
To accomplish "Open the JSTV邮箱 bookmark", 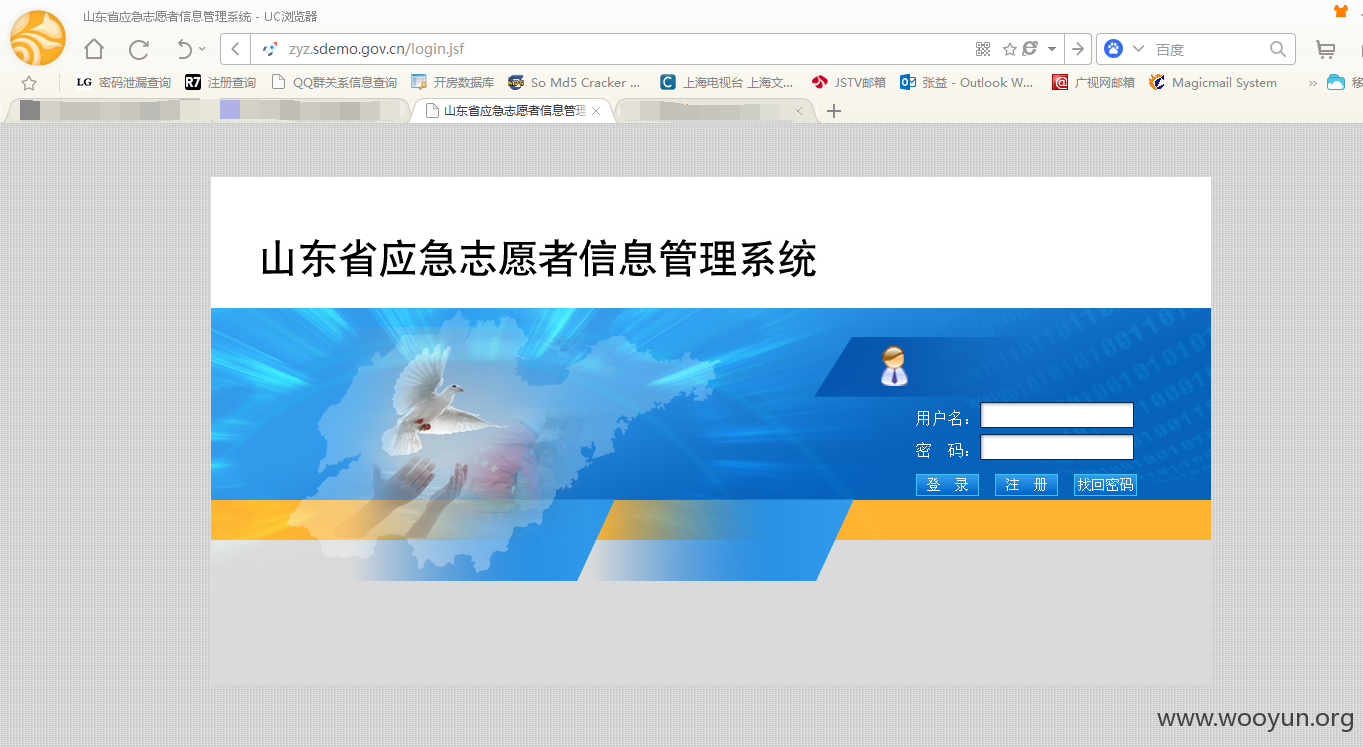I will pos(849,83).
